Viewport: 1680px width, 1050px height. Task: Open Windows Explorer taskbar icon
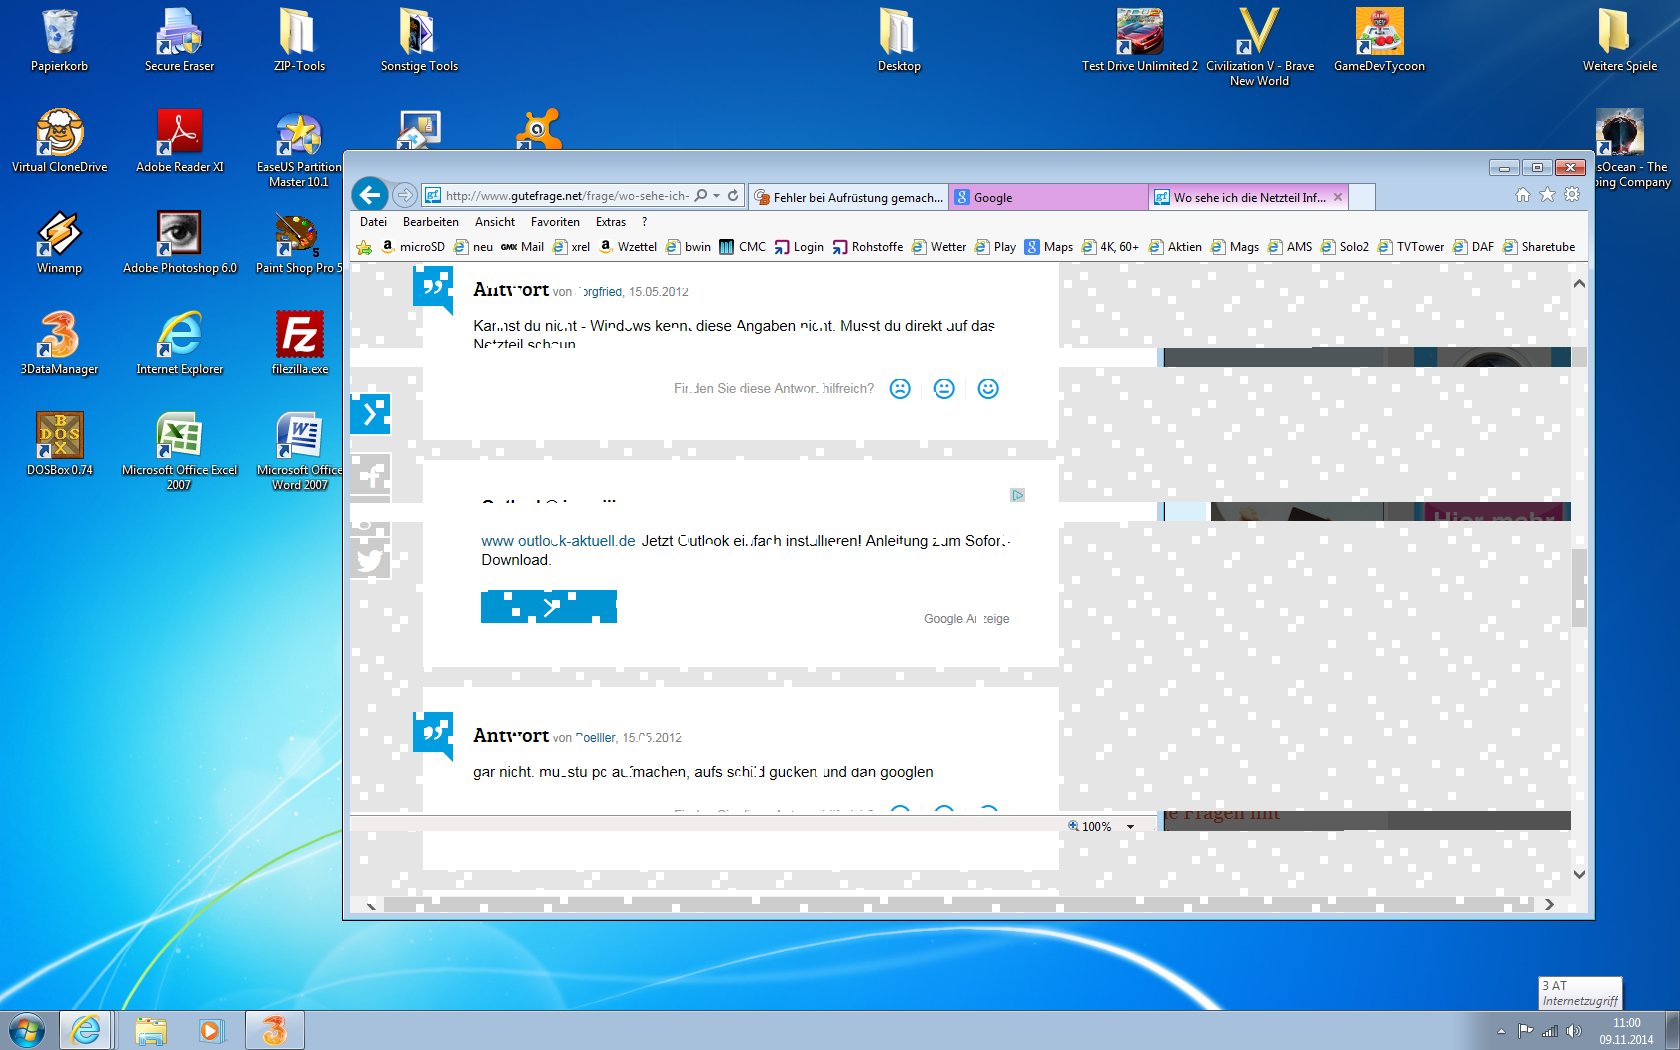150,1030
